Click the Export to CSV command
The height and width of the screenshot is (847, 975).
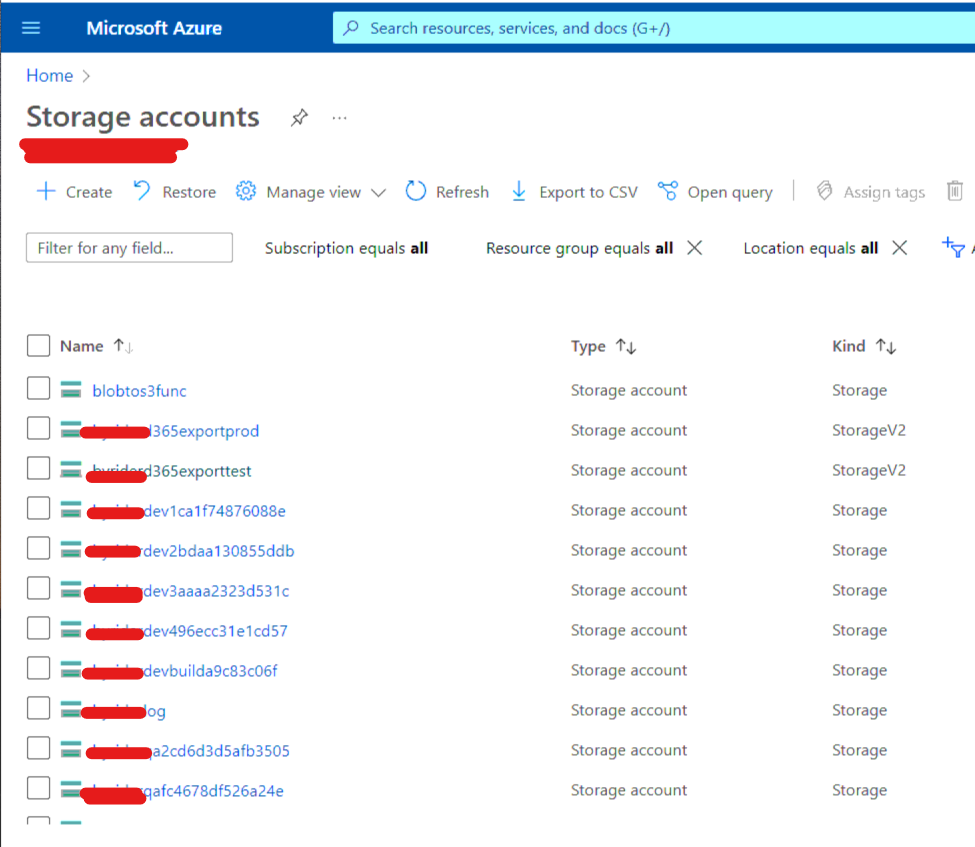(x=575, y=192)
